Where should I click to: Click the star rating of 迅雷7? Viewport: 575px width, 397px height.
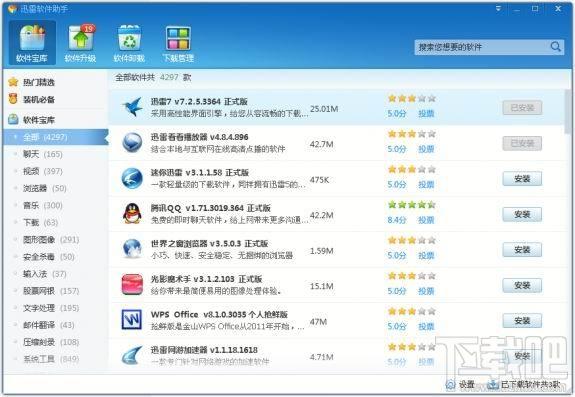click(412, 98)
